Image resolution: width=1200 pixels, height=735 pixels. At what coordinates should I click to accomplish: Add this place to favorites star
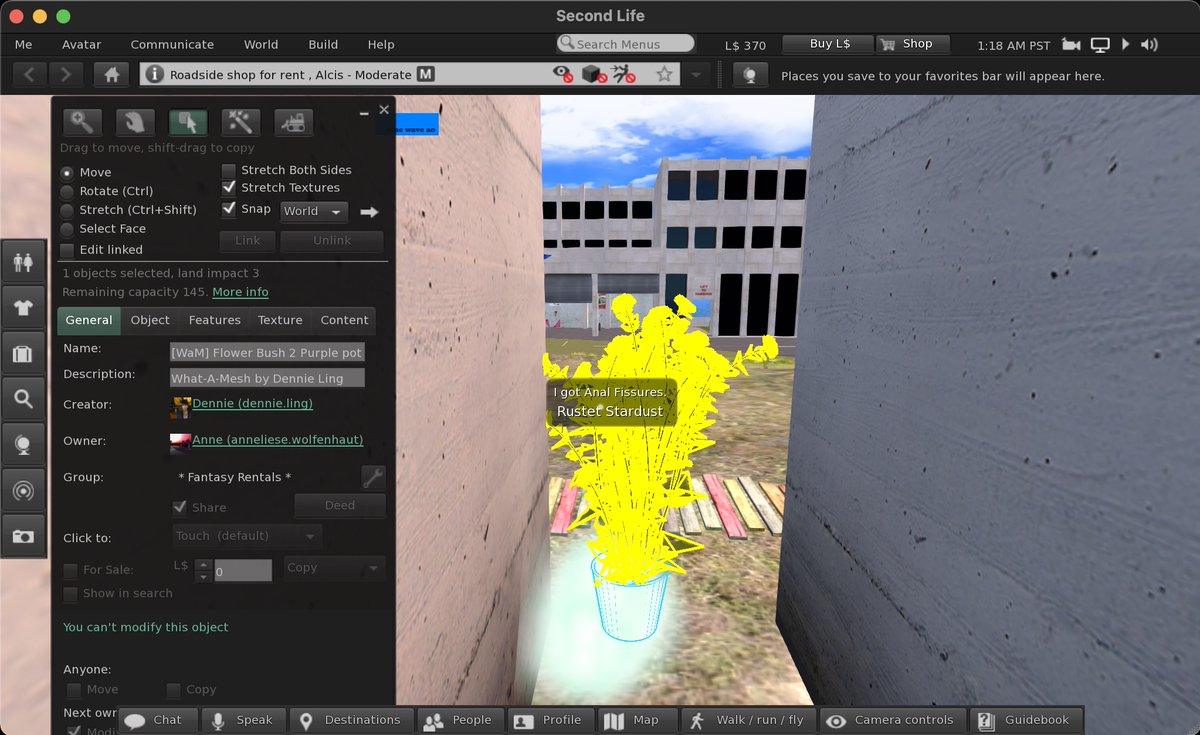pos(664,75)
